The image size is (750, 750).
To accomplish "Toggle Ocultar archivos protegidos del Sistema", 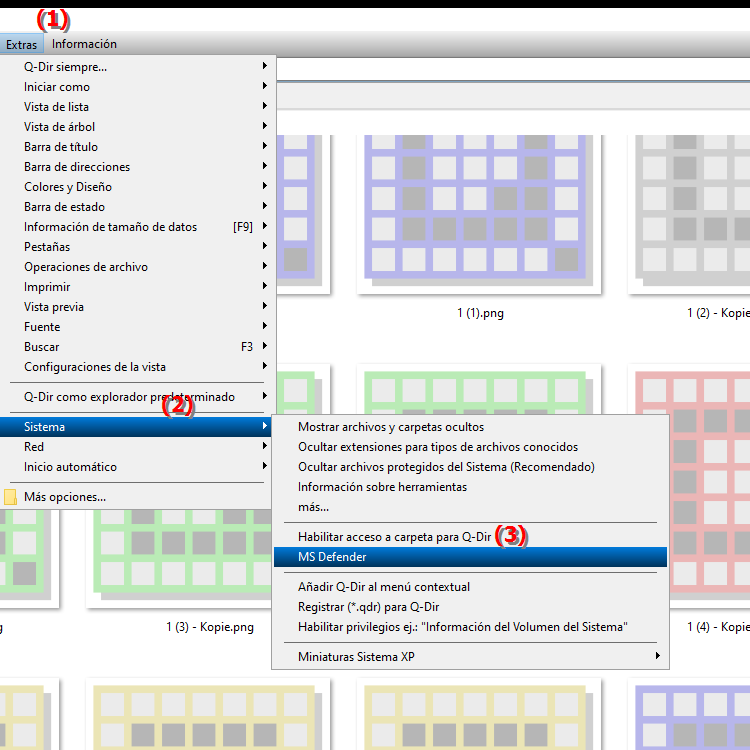I will tap(470, 467).
